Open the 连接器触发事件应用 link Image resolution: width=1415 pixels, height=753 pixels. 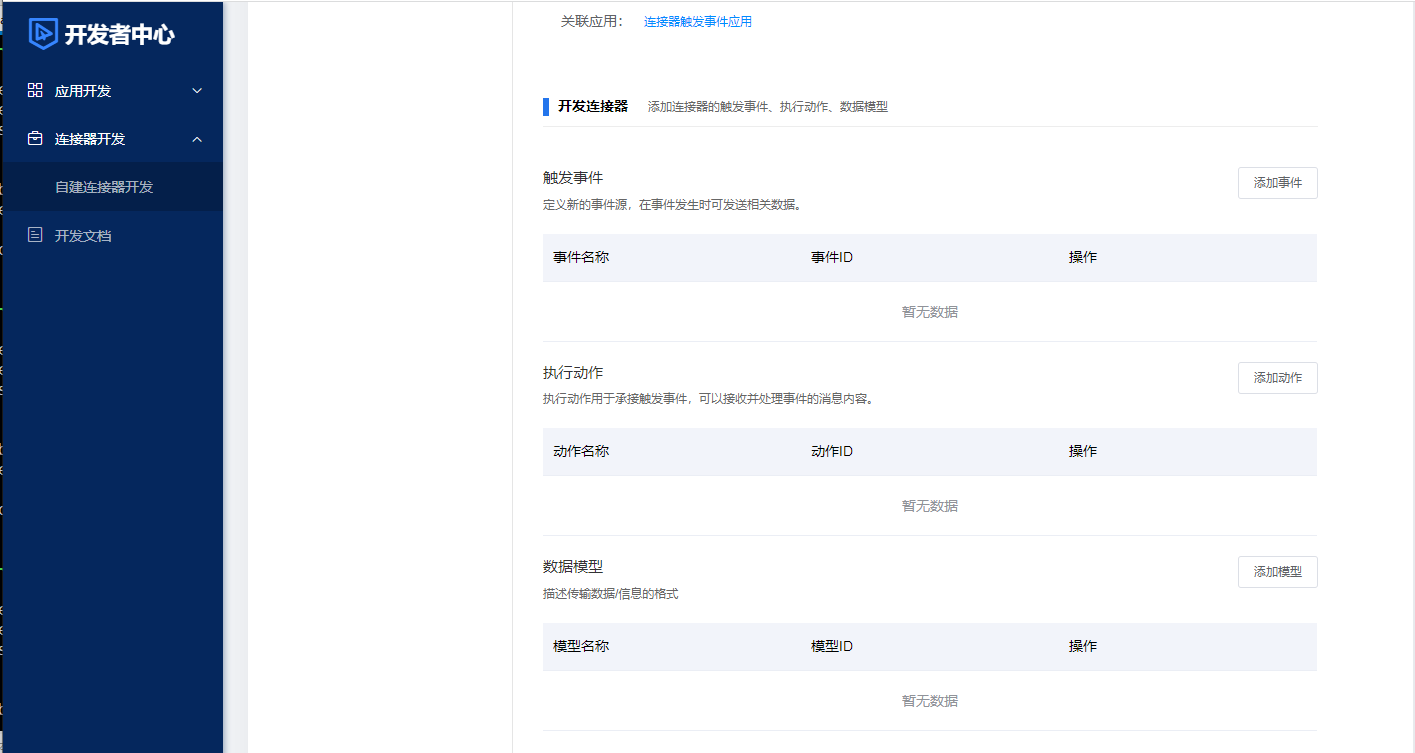click(698, 21)
